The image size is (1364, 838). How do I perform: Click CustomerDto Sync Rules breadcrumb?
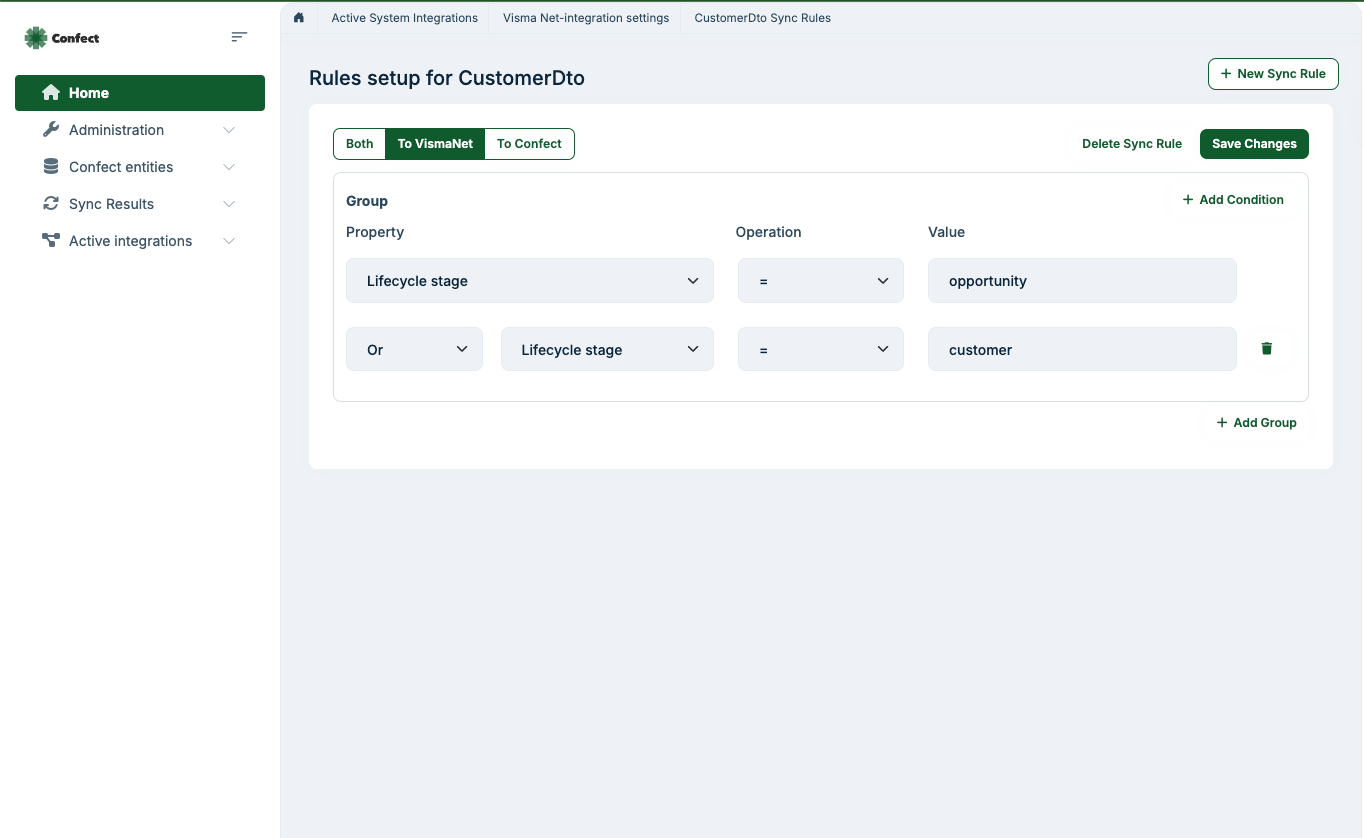point(762,18)
